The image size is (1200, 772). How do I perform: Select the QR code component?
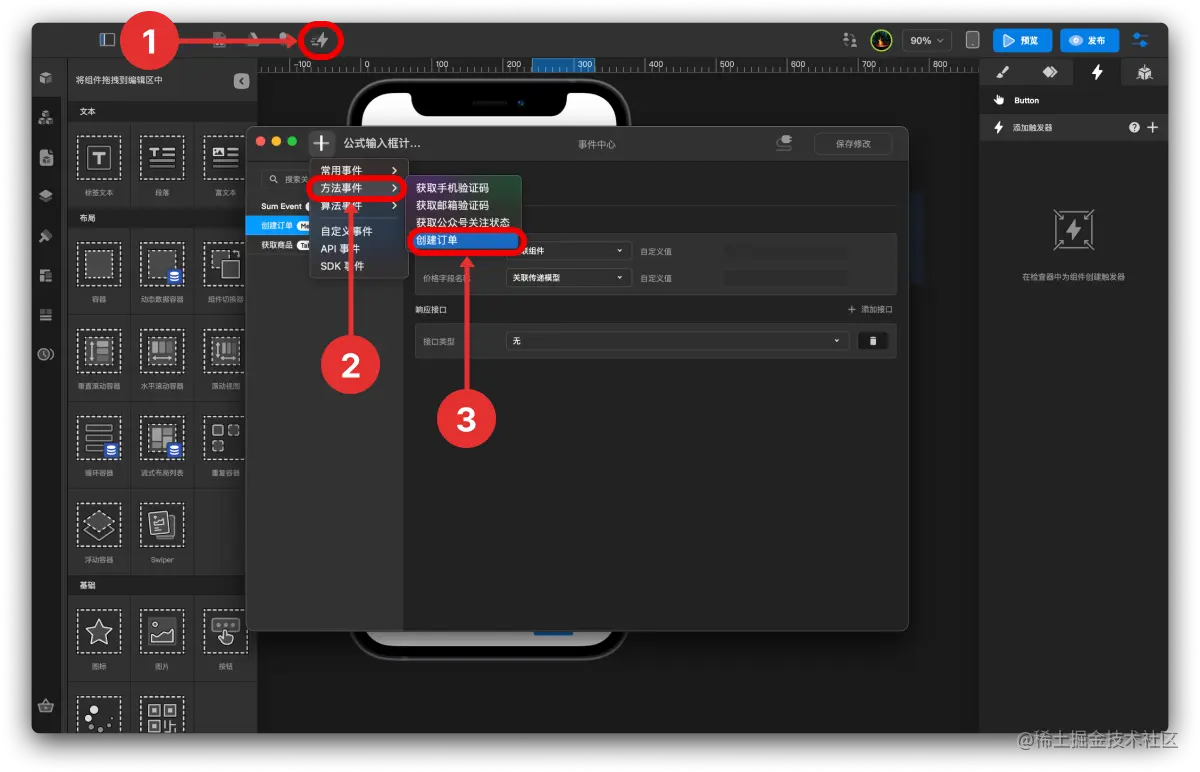(x=162, y=716)
